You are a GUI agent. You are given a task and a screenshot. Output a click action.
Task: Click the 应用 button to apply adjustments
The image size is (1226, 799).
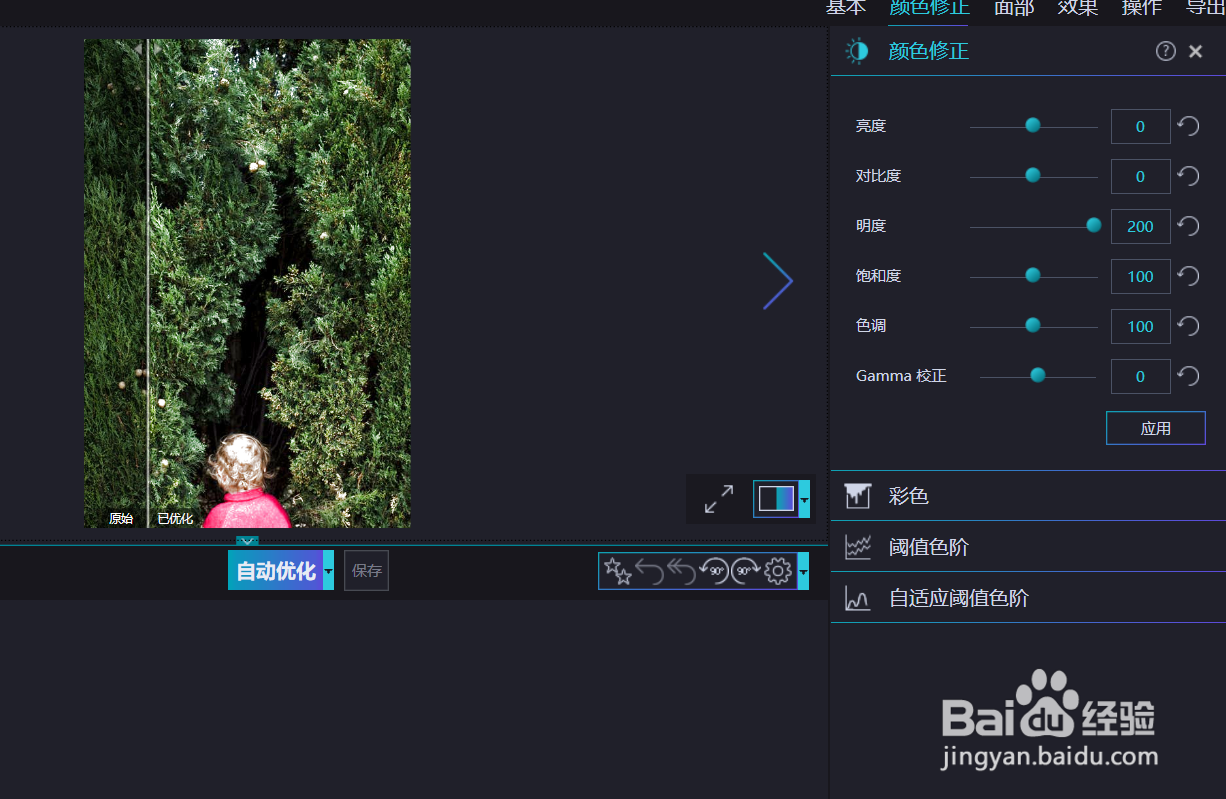tap(1155, 427)
